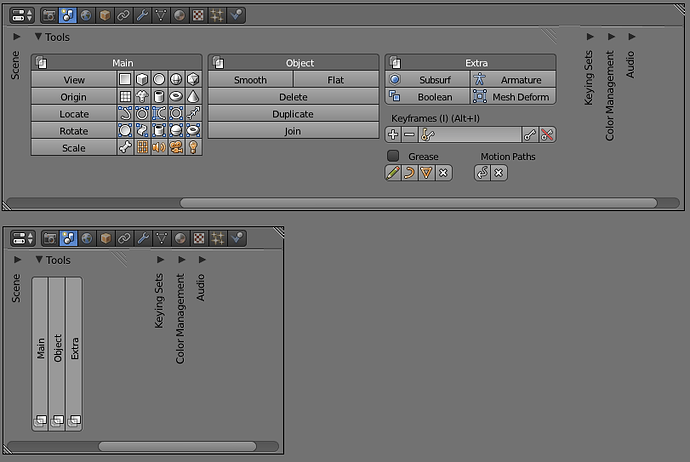Click the Grease pencil Draw icon
The width and height of the screenshot is (690, 462).
click(393, 173)
